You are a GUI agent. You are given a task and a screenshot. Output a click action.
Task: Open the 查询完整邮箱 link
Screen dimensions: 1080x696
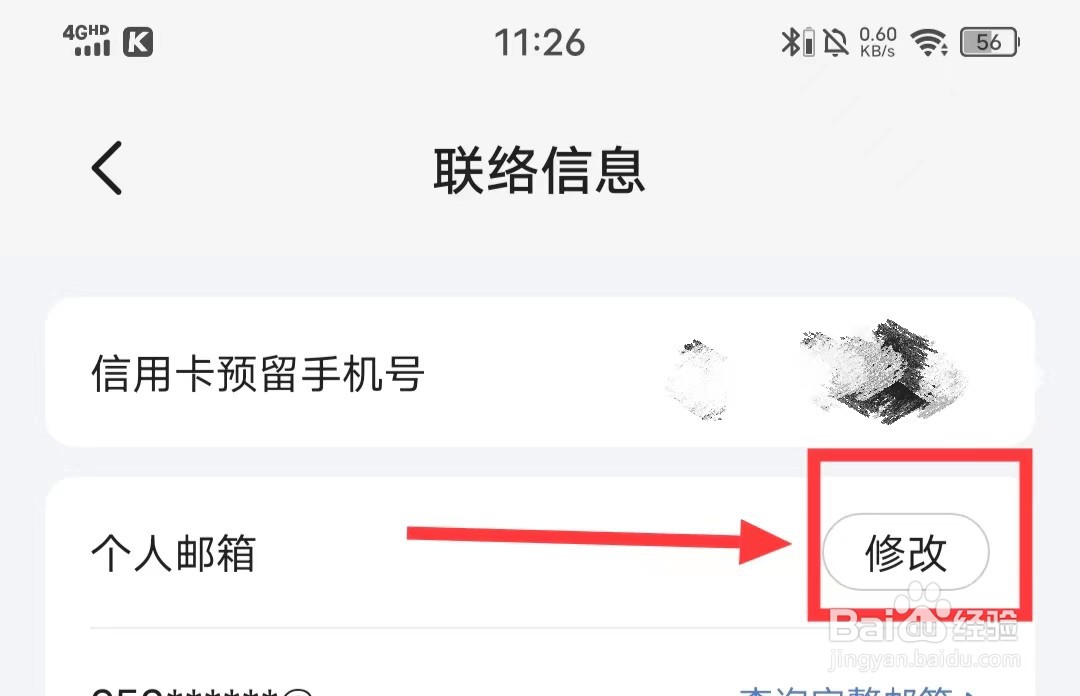[847, 691]
